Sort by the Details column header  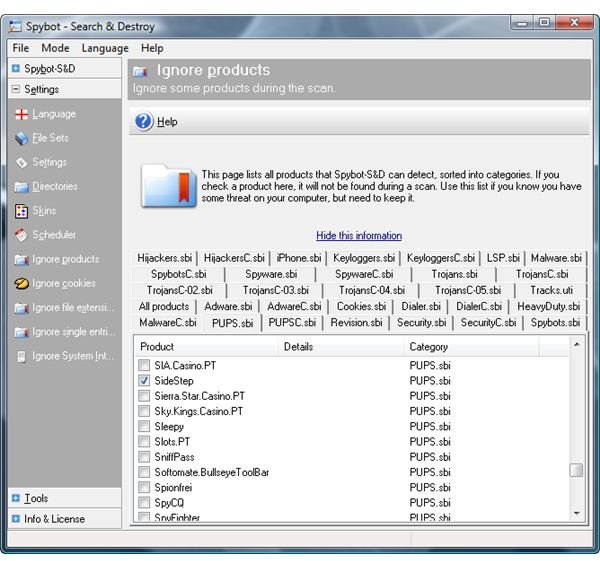tap(341, 347)
